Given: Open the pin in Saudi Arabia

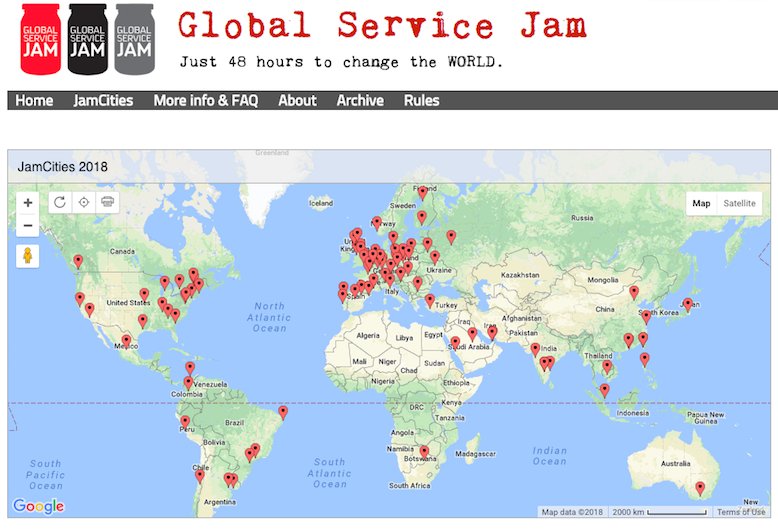Looking at the screenshot, I should 455,342.
